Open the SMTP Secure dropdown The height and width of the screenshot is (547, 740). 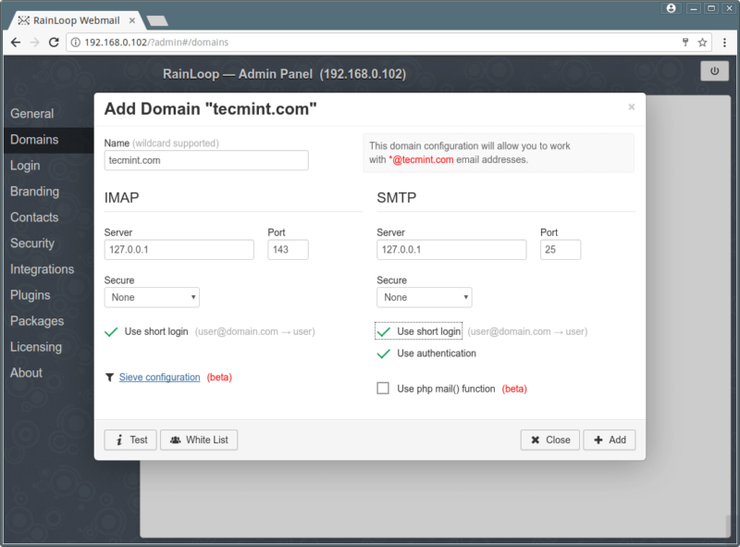(x=424, y=297)
